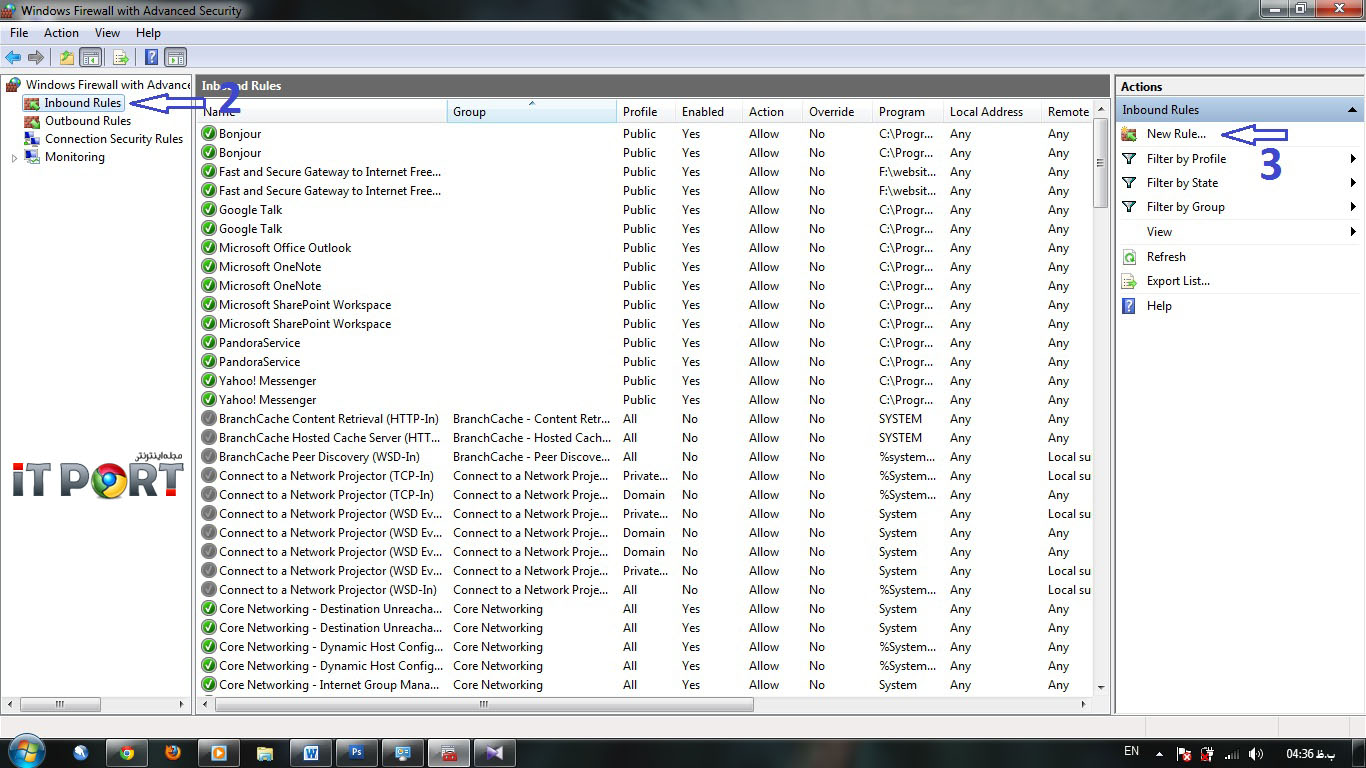The height and width of the screenshot is (768, 1366).
Task: Click the Export List toolbar icon
Action: [121, 57]
